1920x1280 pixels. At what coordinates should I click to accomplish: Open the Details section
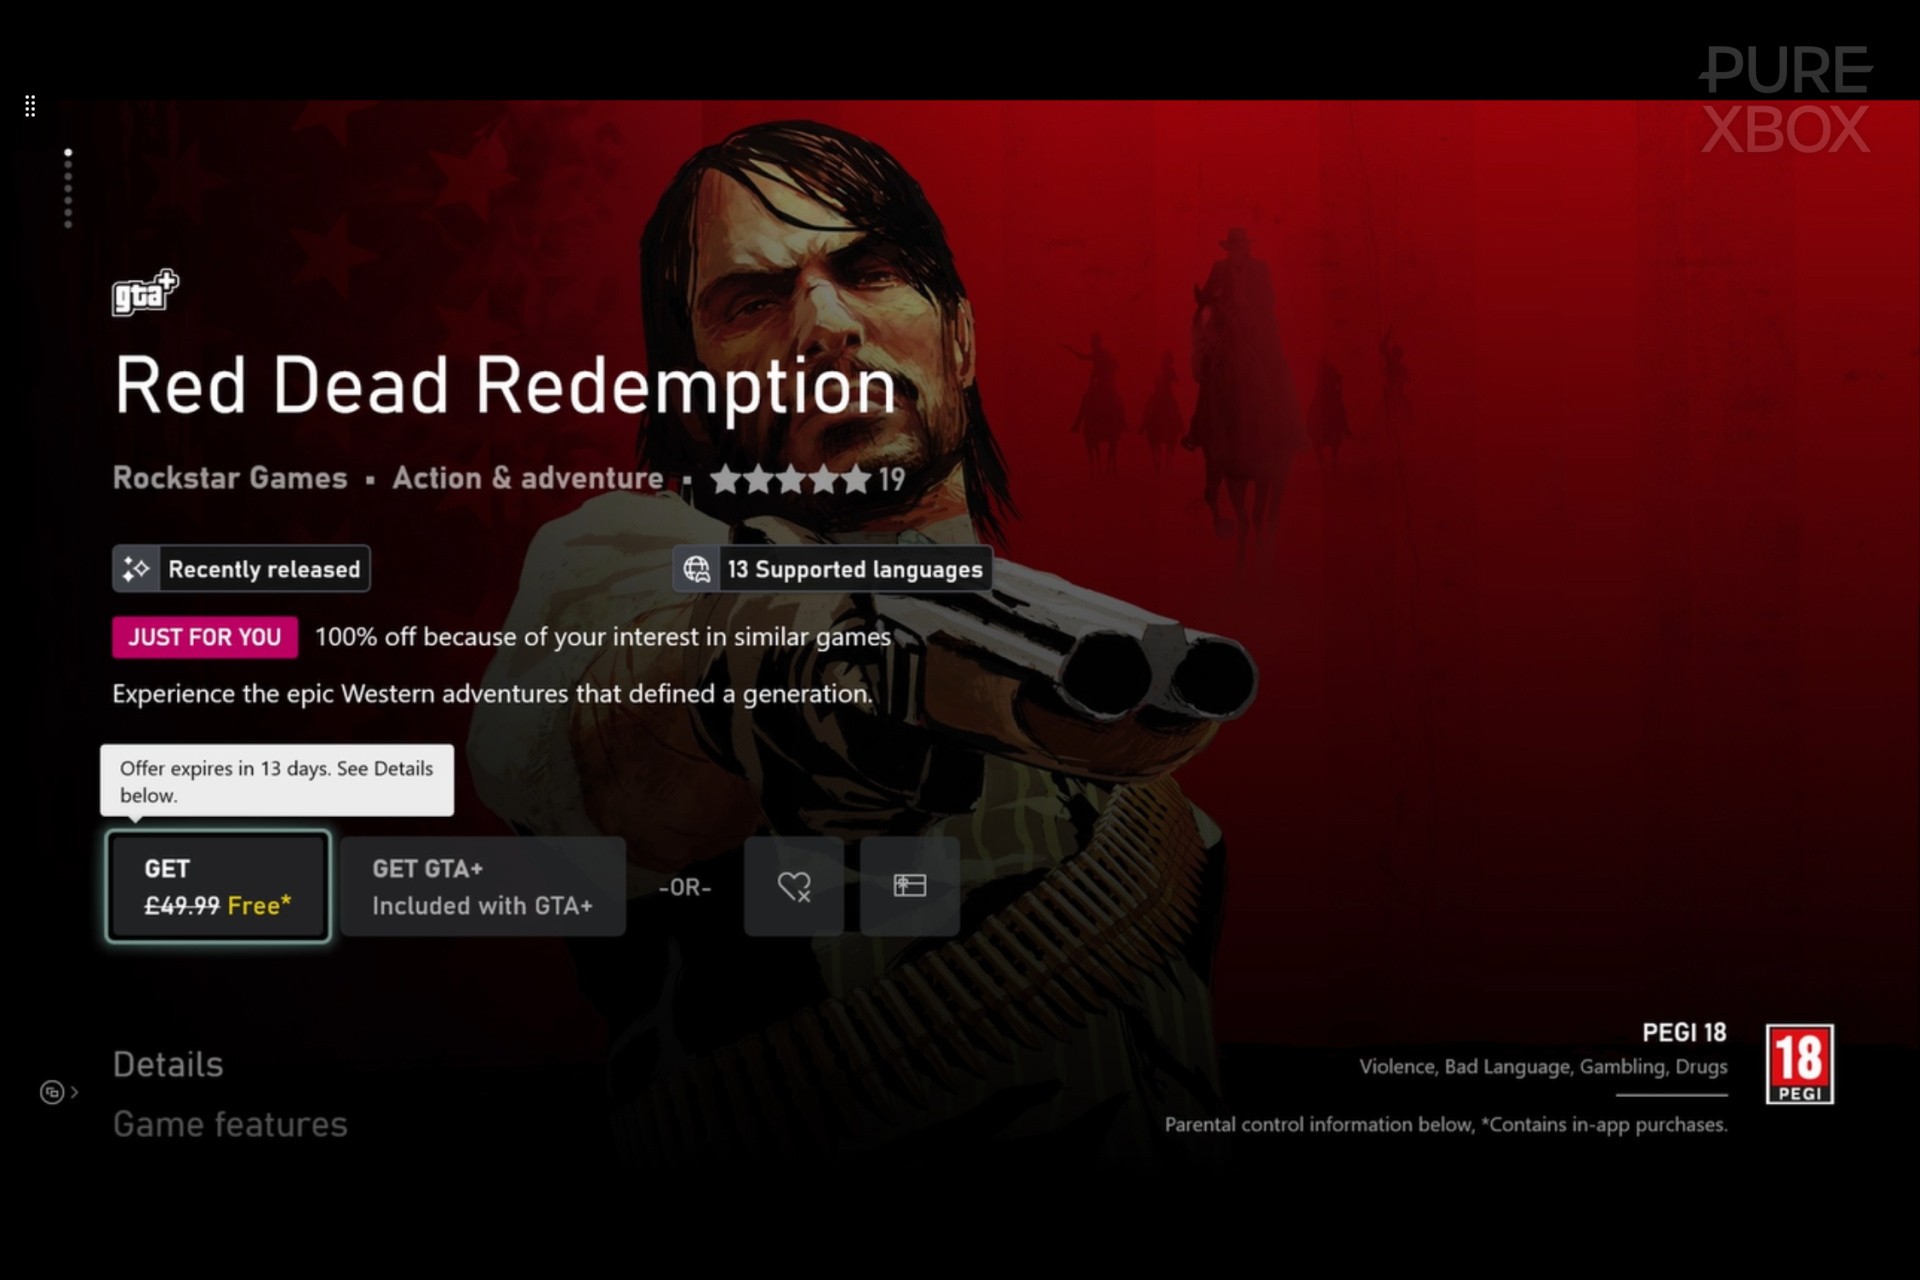click(x=168, y=1064)
